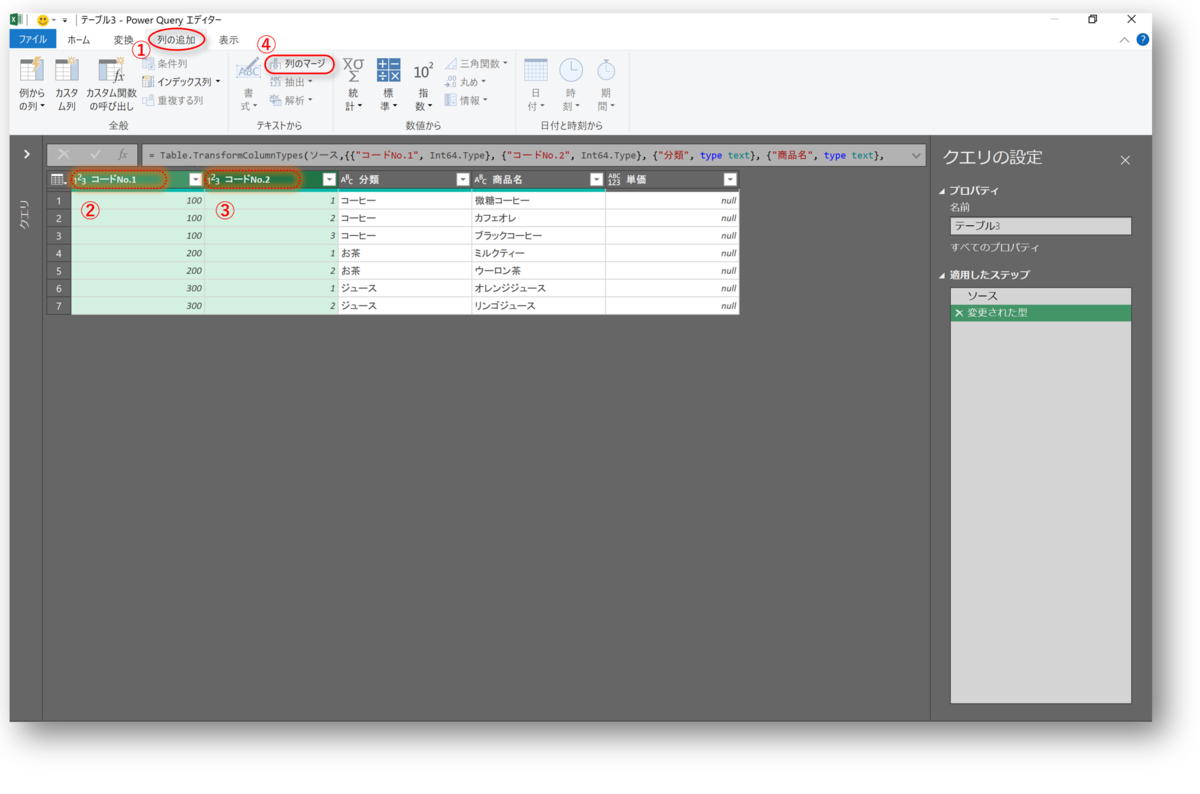Close the Query Settings (クエリの設定) pane

tap(1125, 160)
